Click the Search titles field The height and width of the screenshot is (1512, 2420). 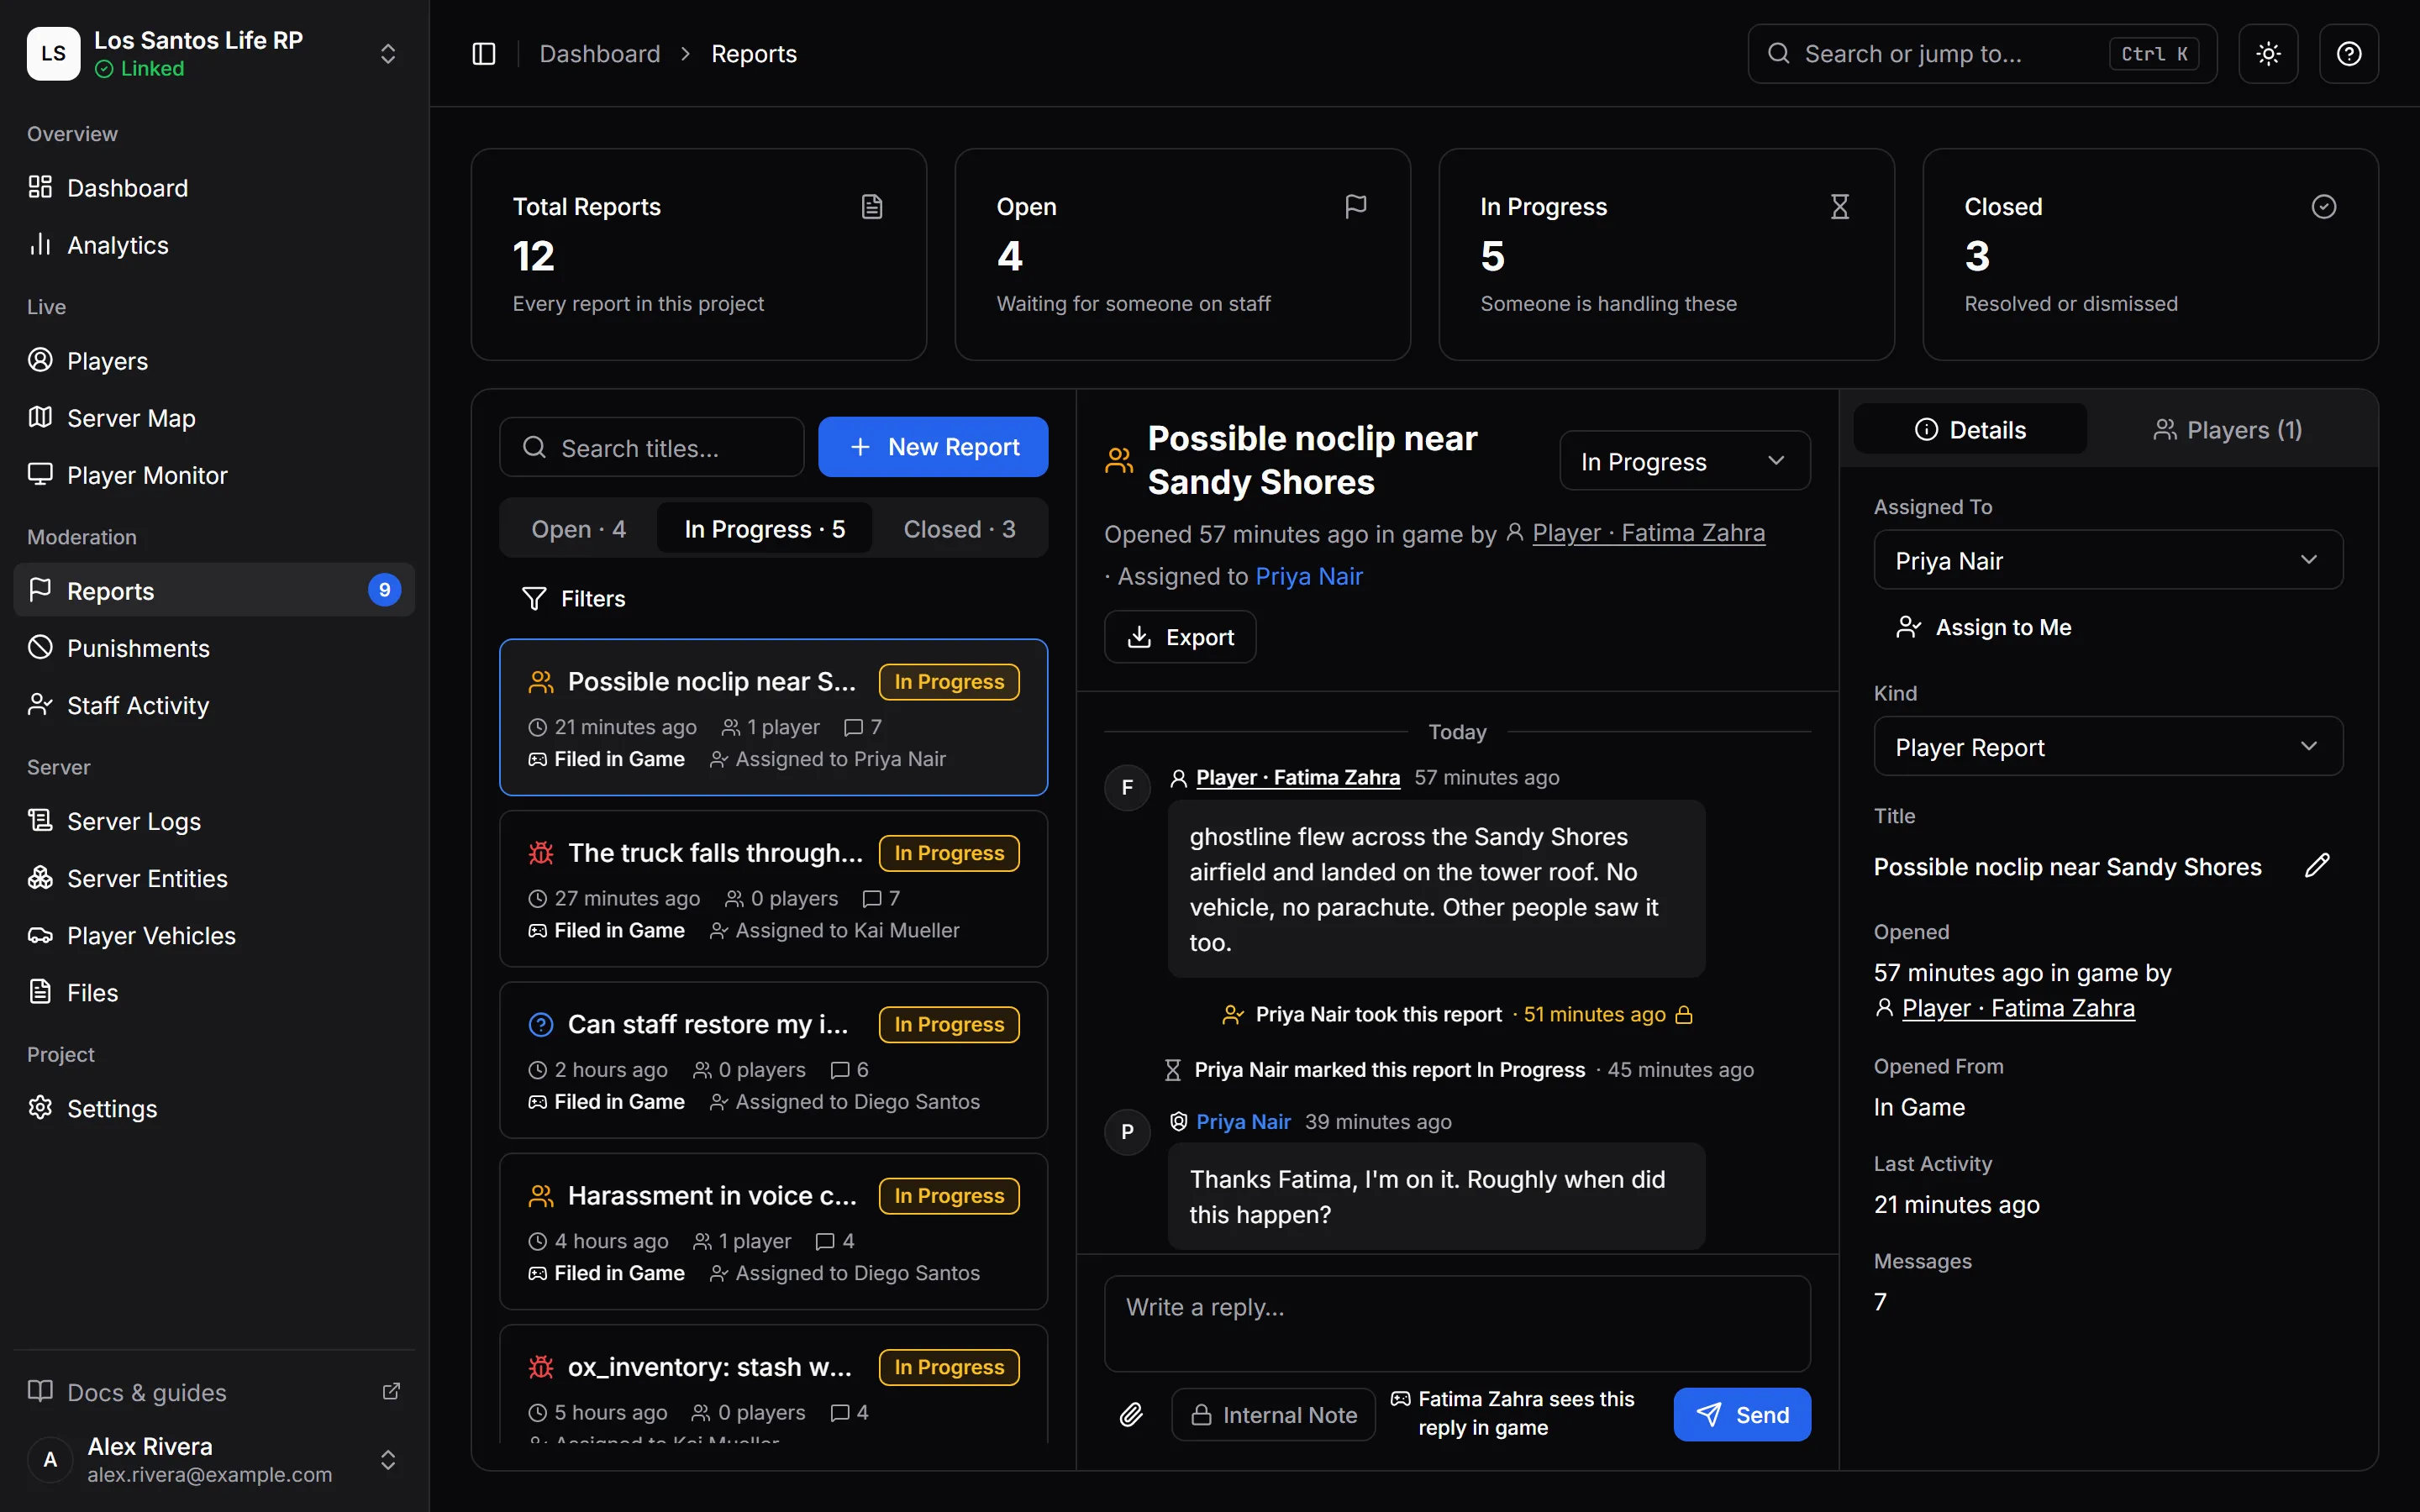pos(652,447)
